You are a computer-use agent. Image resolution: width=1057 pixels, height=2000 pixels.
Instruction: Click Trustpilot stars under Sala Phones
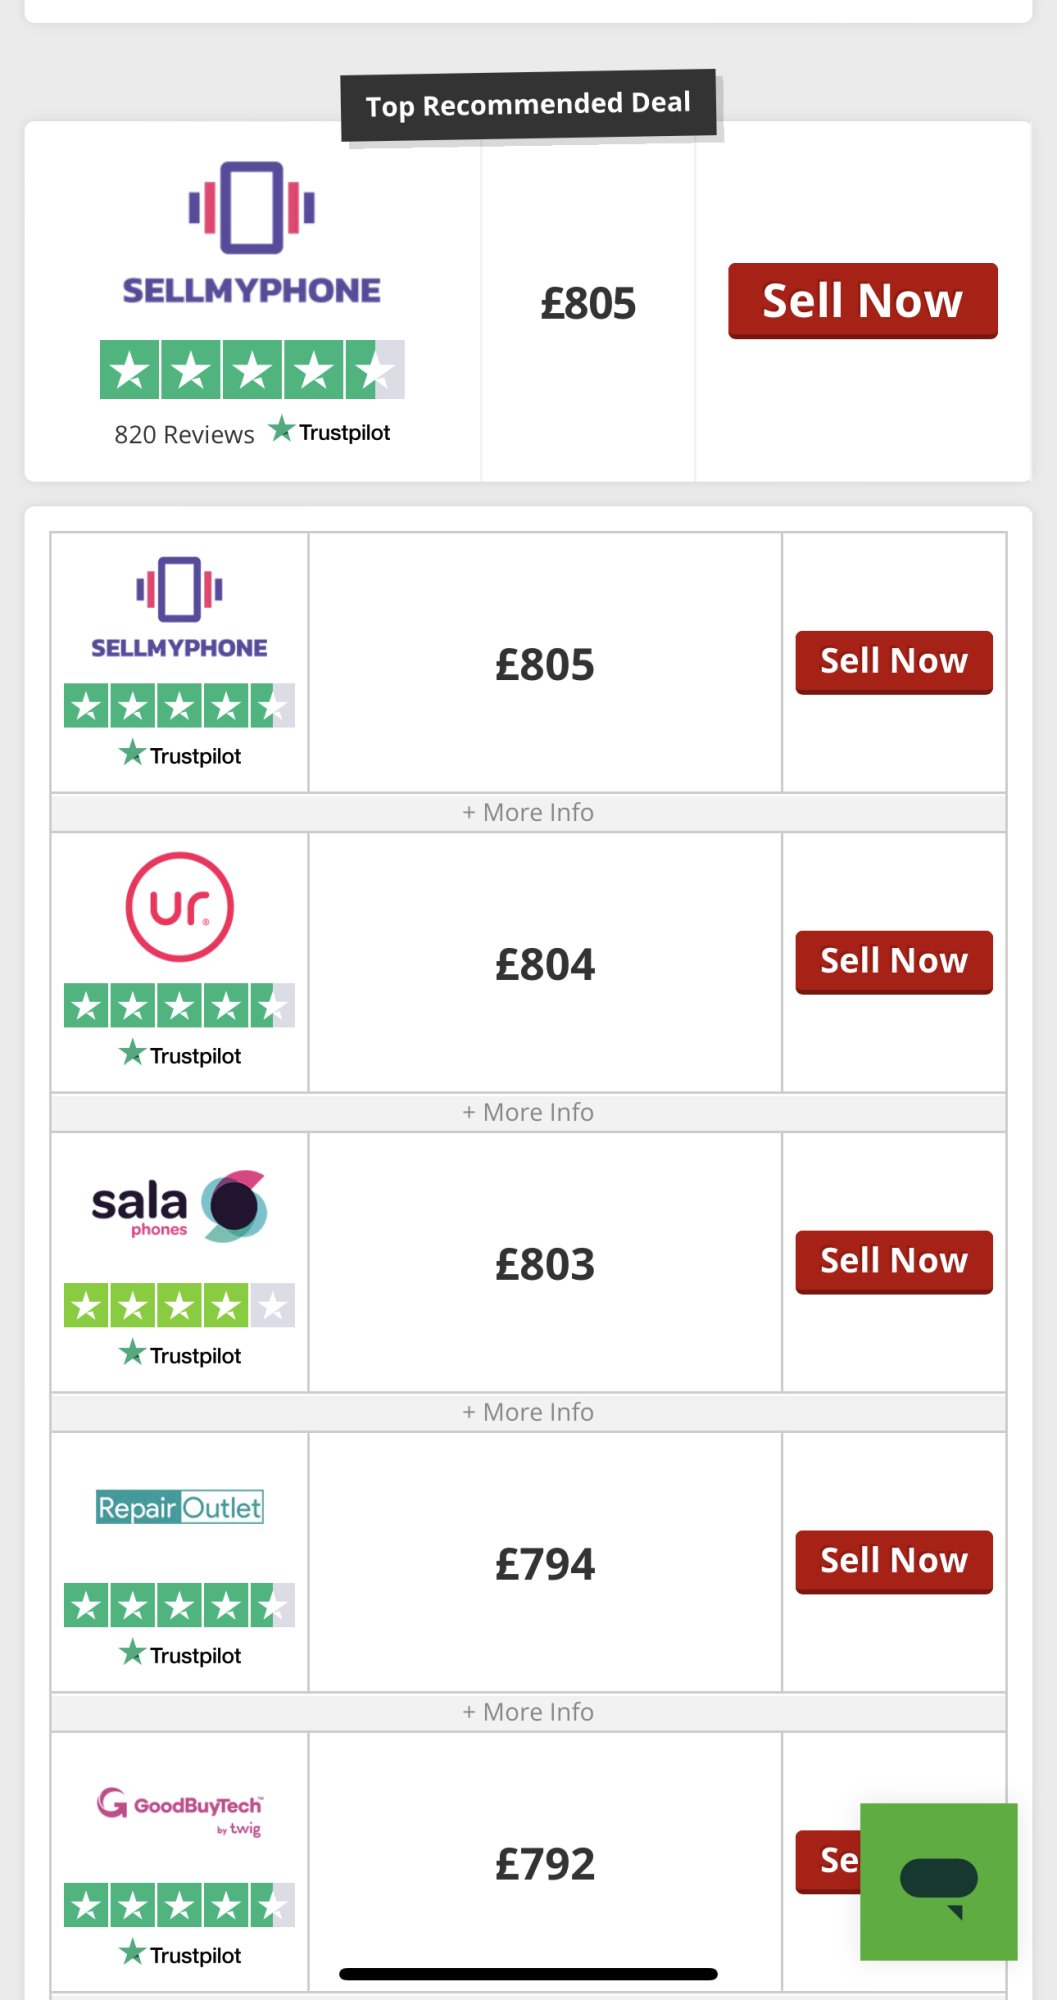(180, 1305)
